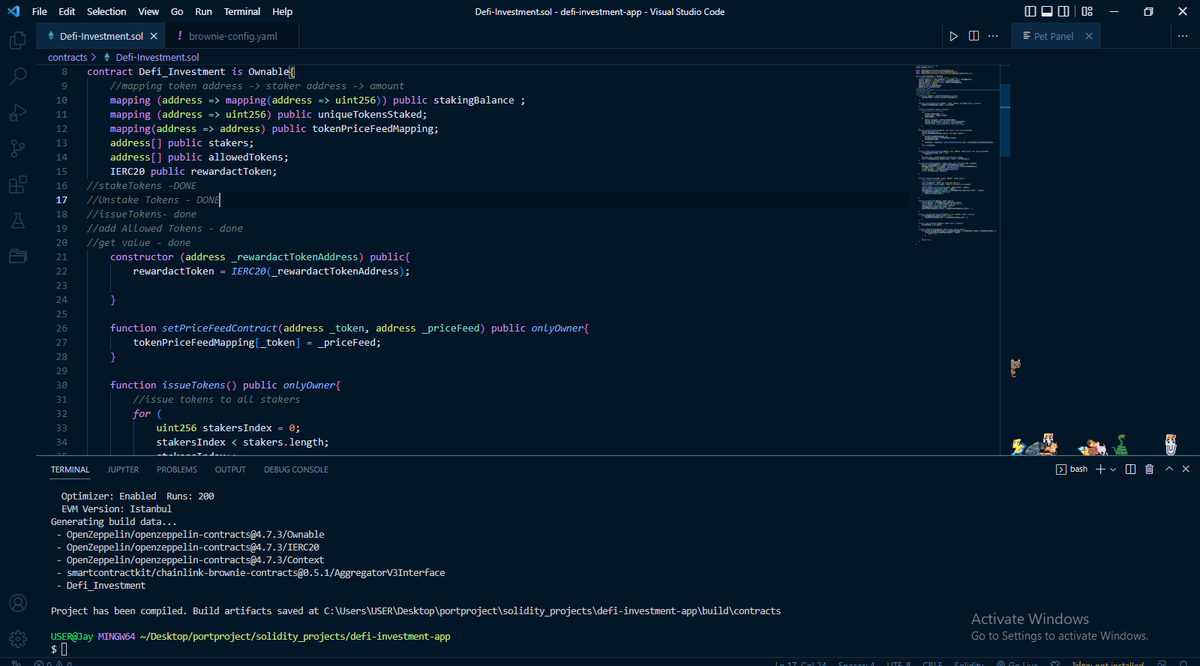Open the File menu
This screenshot has height=666, width=1200.
point(39,11)
